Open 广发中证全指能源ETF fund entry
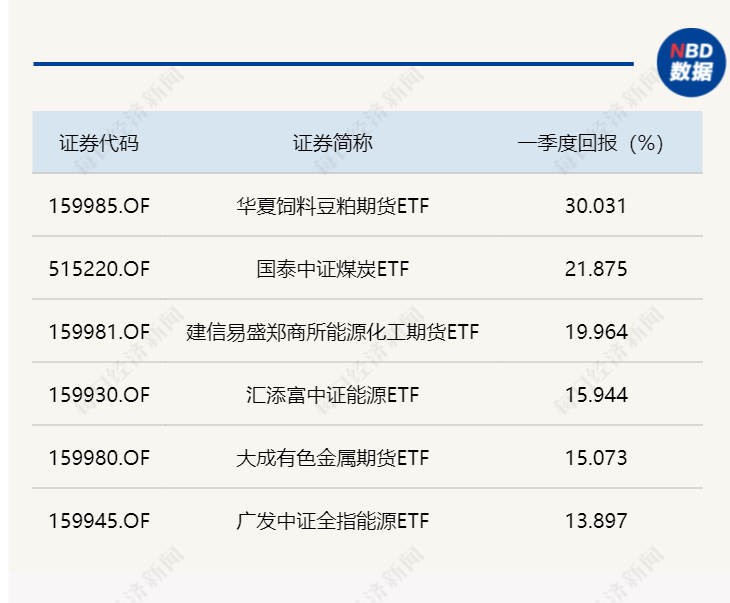 point(332,521)
